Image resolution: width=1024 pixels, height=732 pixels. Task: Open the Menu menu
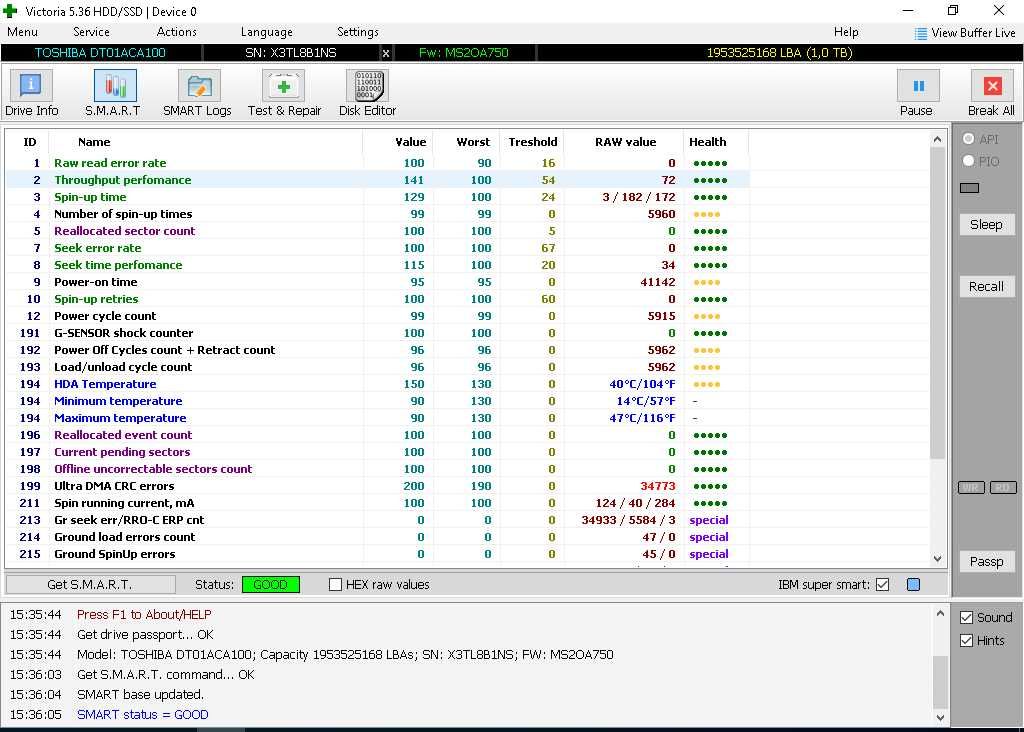(x=22, y=32)
